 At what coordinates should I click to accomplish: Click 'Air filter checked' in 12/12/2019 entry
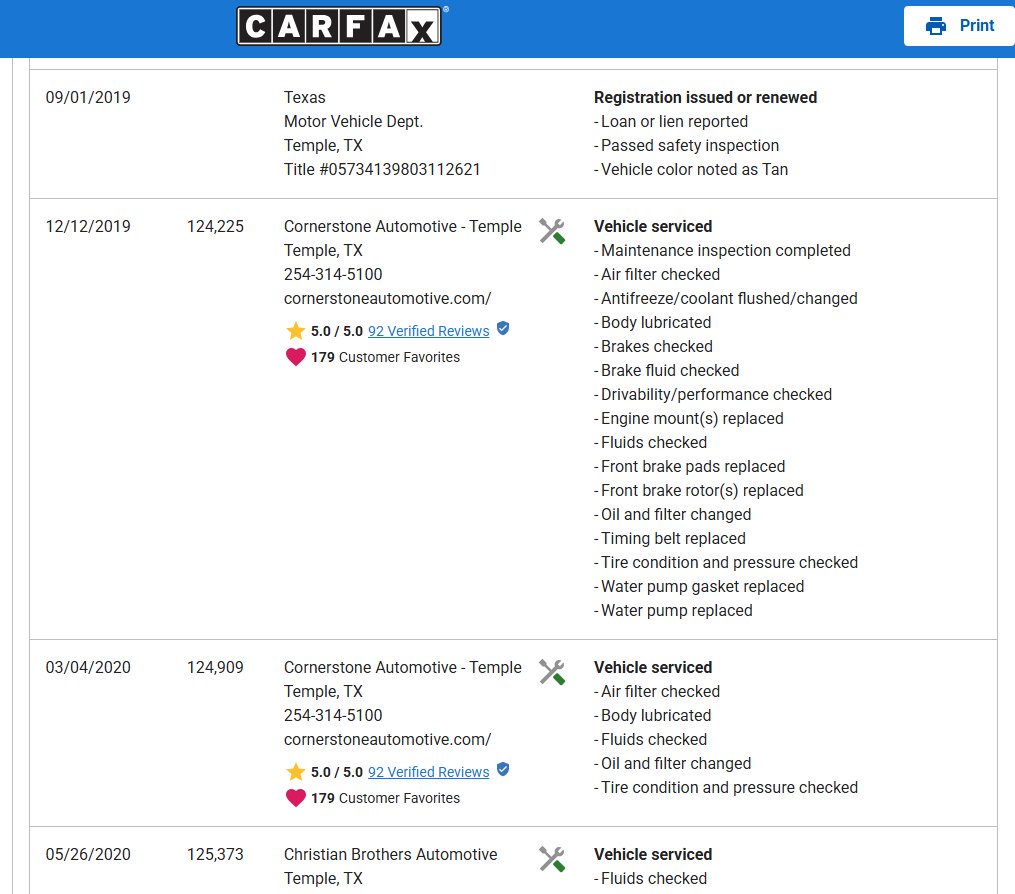[x=657, y=274]
